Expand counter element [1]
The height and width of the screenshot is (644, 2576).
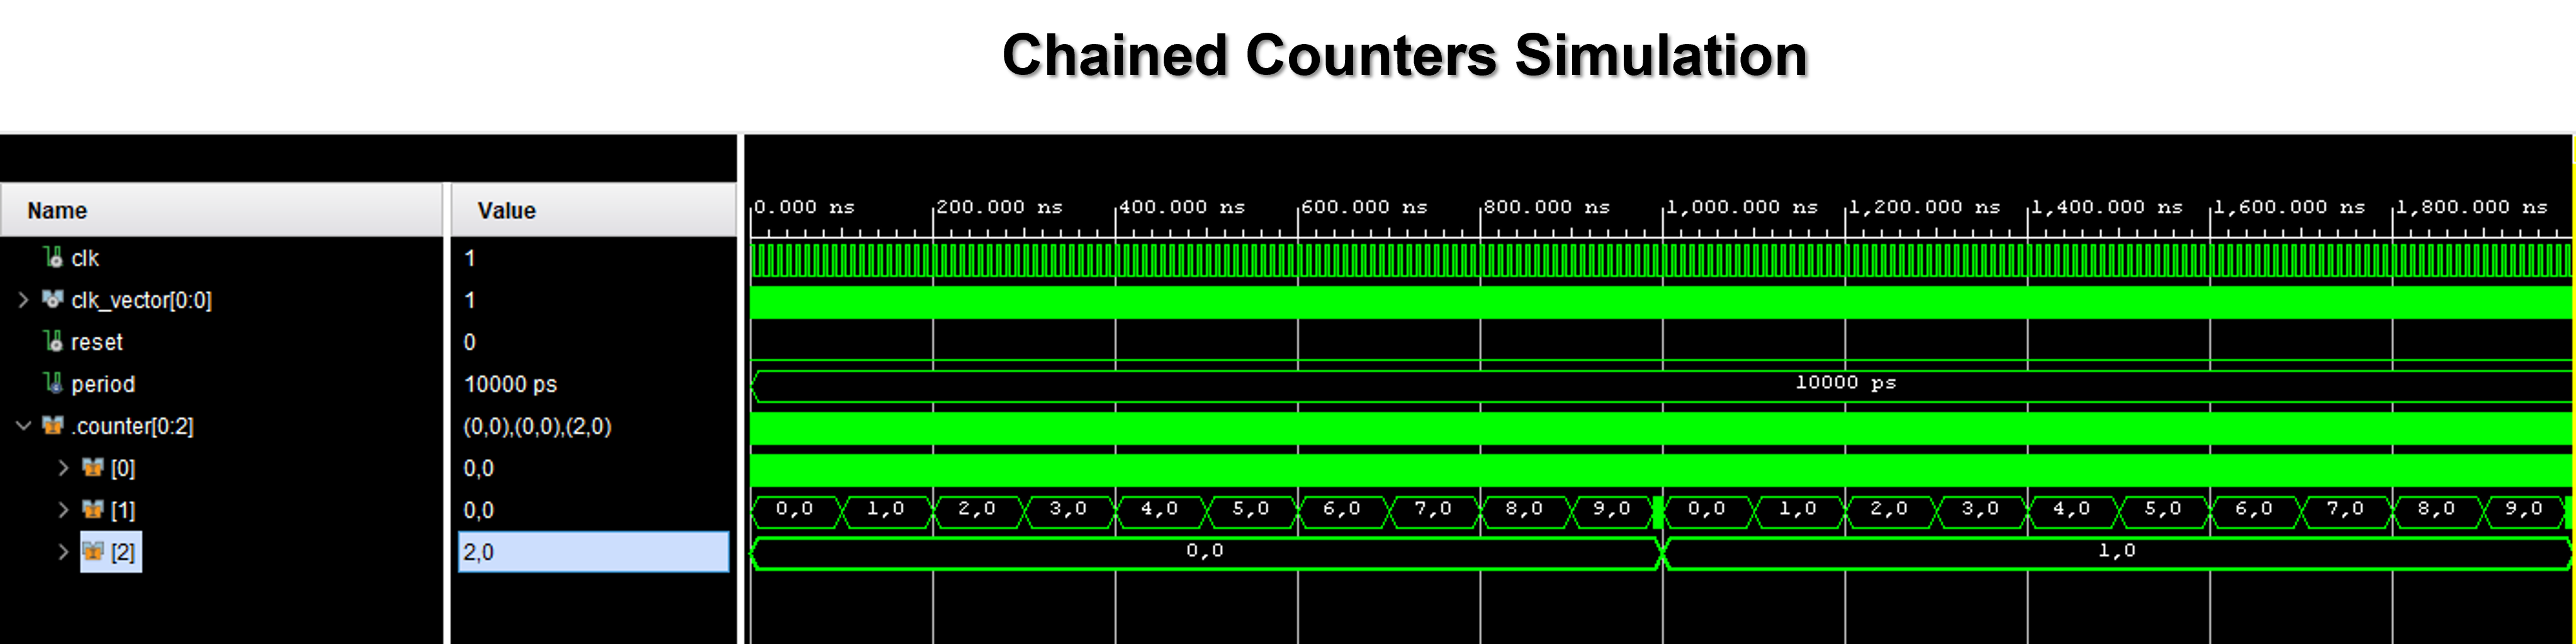click(63, 510)
